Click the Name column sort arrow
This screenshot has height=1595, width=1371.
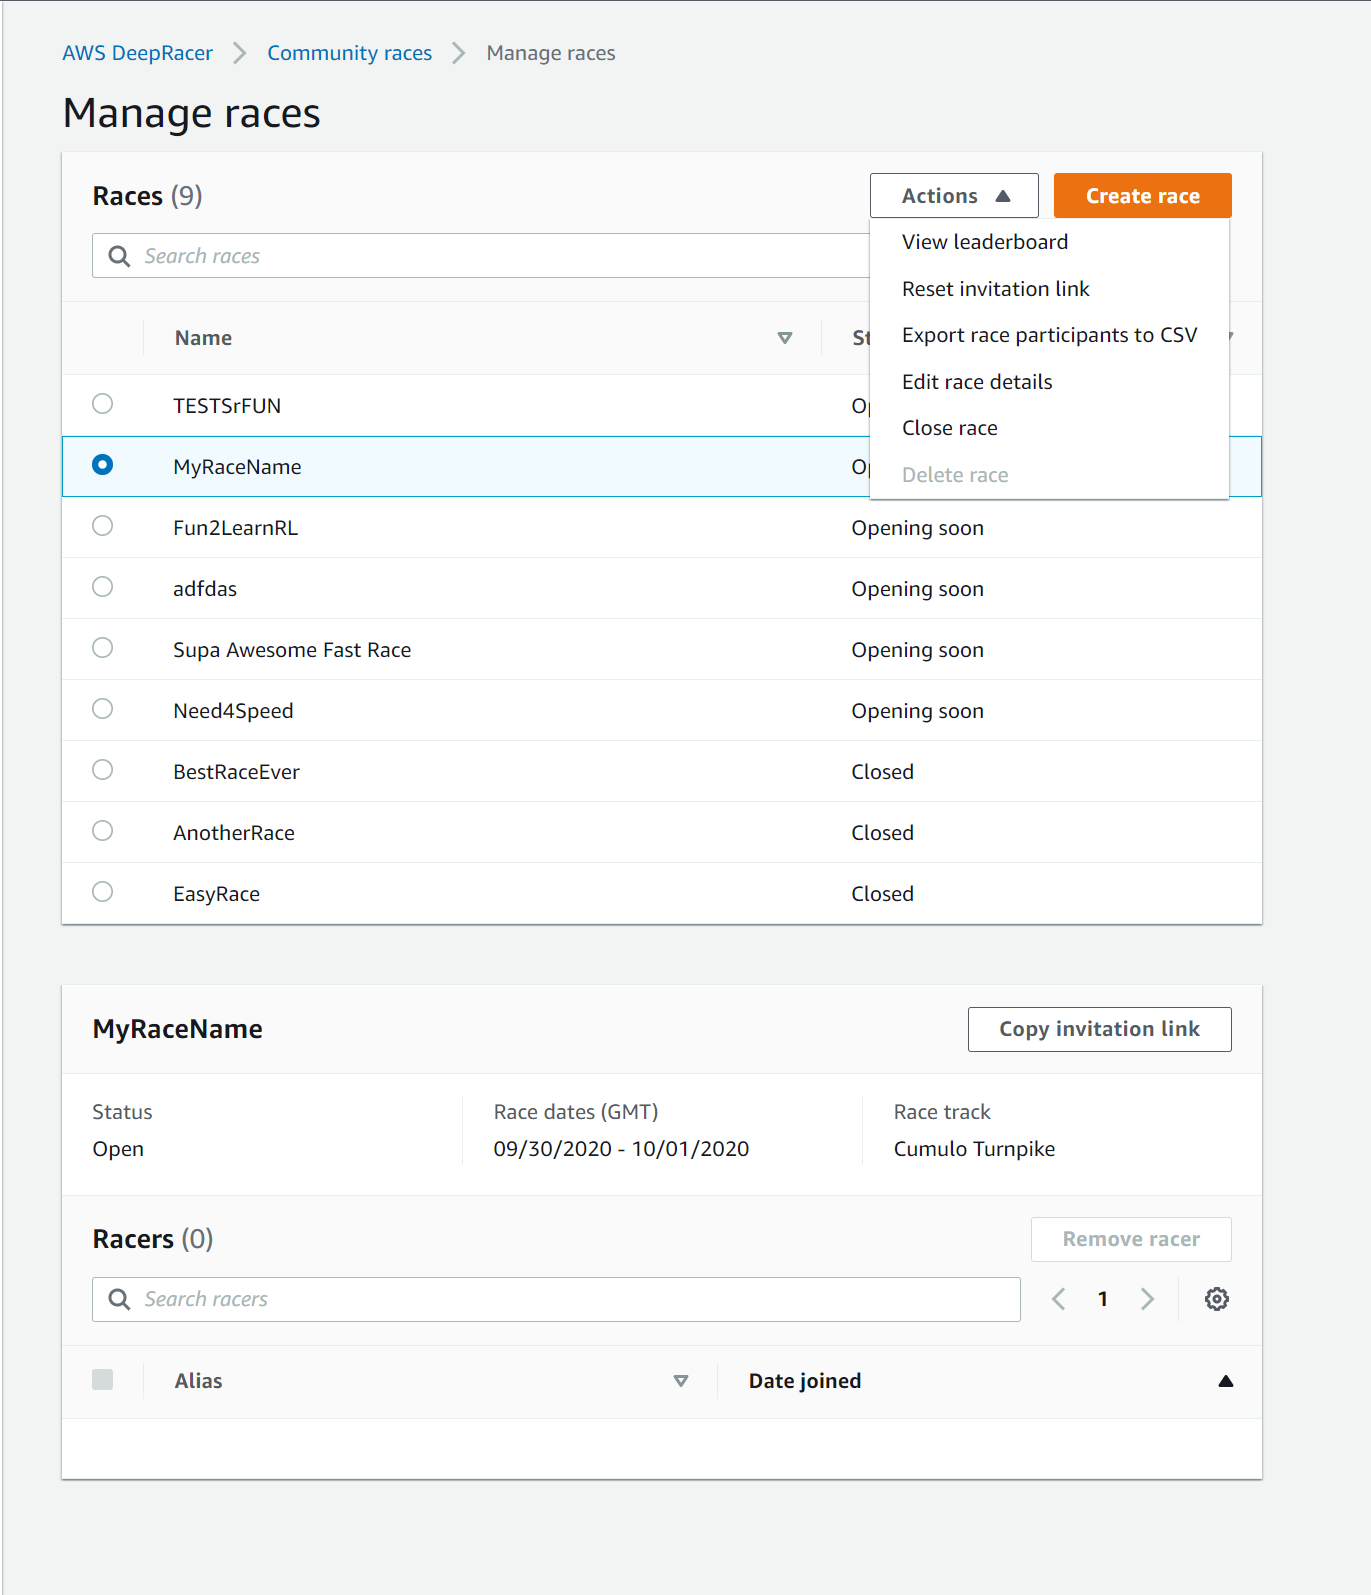coord(785,338)
